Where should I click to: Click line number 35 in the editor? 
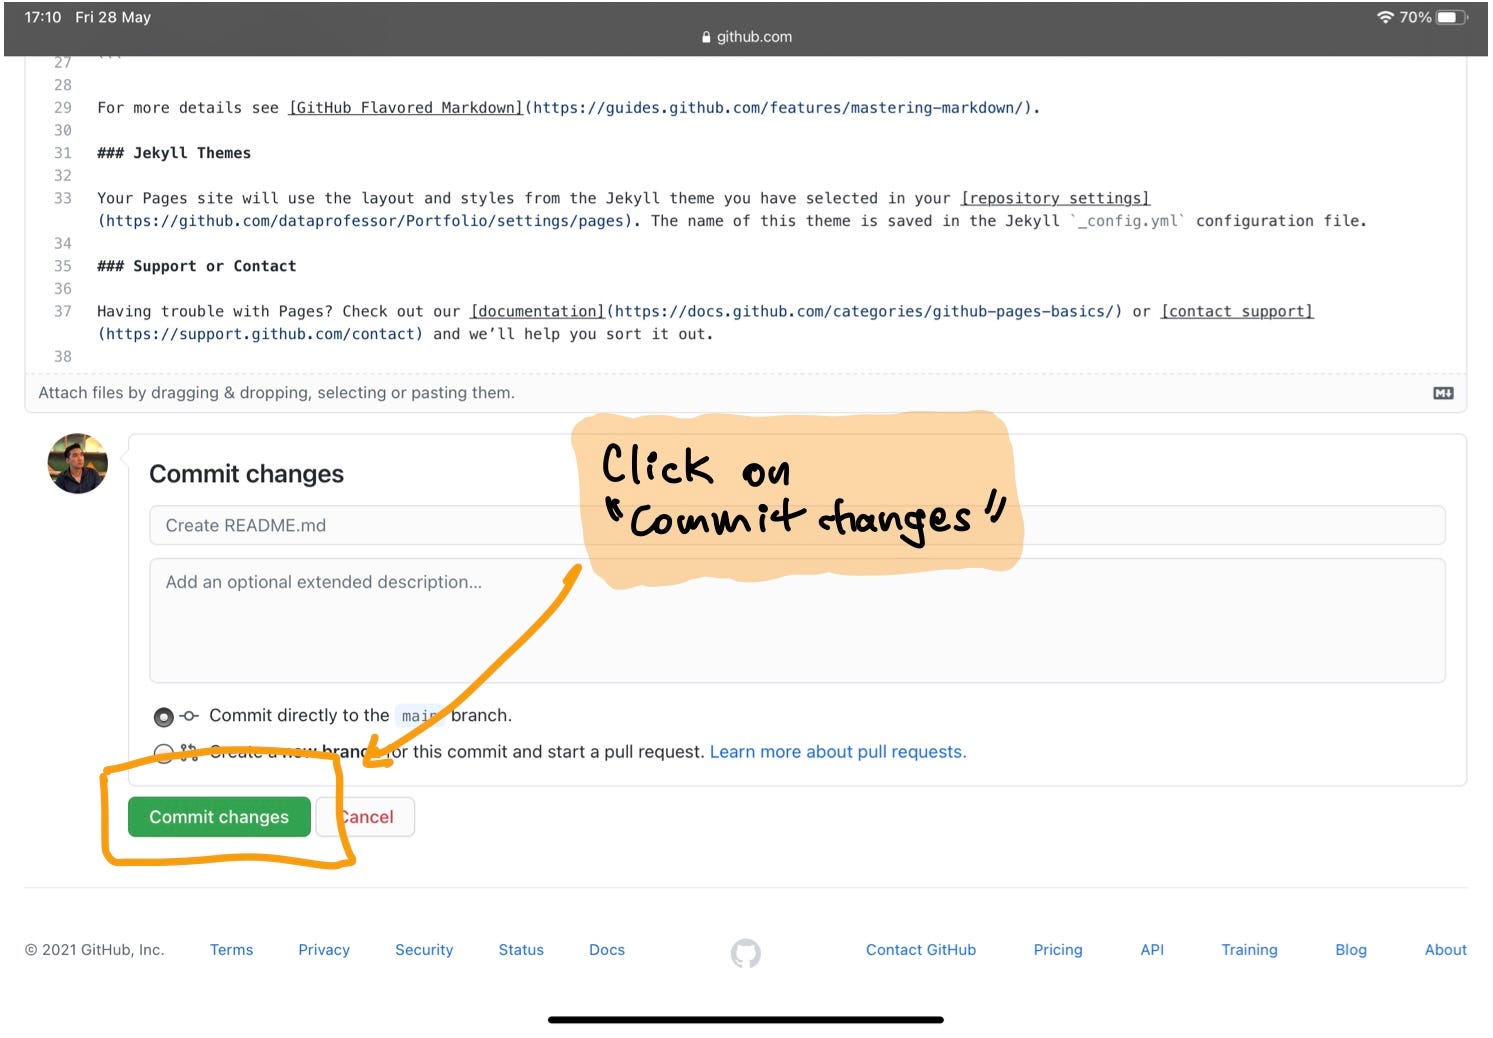click(63, 266)
